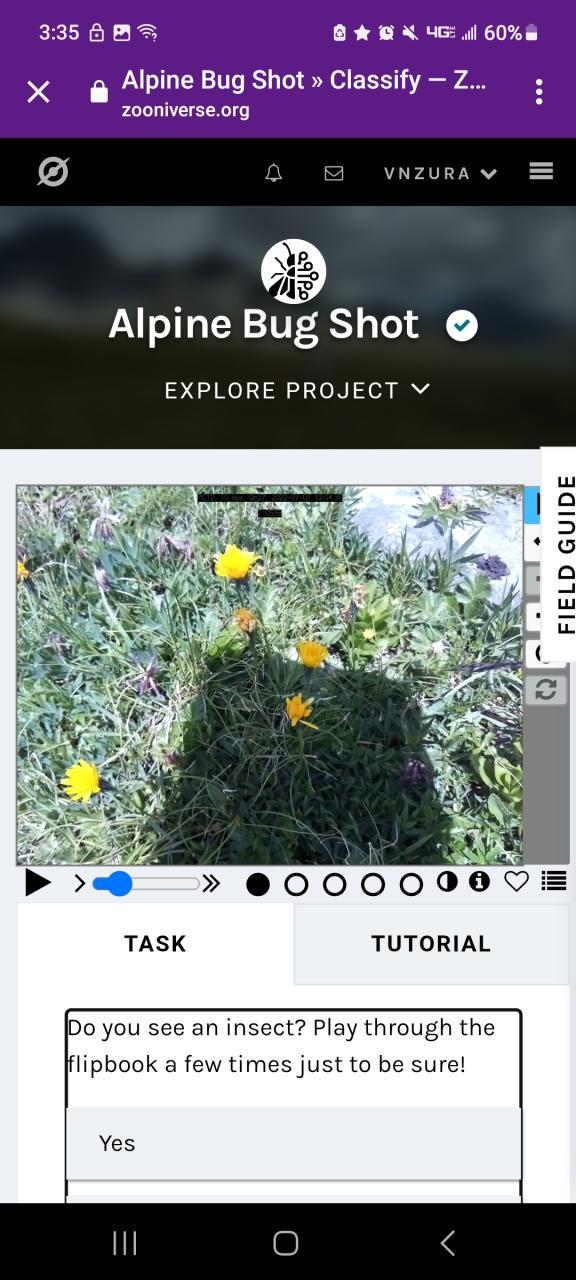The height and width of the screenshot is (1280, 576).
Task: Select the fifth flipbook frame circle
Action: (x=411, y=884)
